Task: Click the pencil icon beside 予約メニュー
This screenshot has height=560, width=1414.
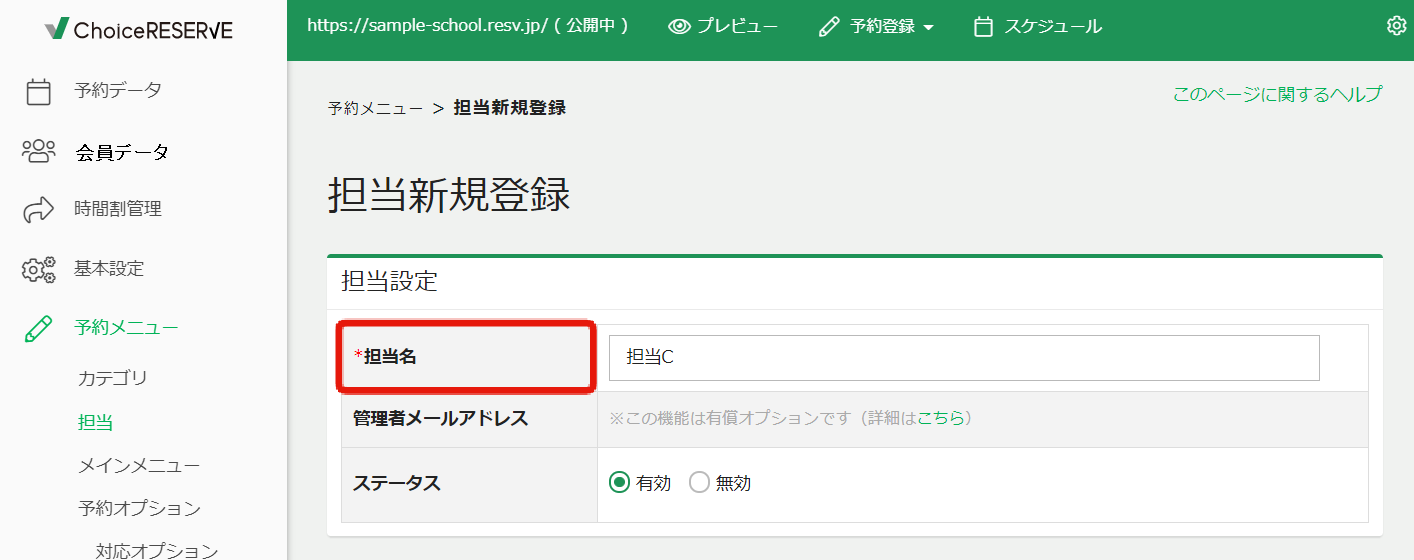Action: (x=38, y=328)
